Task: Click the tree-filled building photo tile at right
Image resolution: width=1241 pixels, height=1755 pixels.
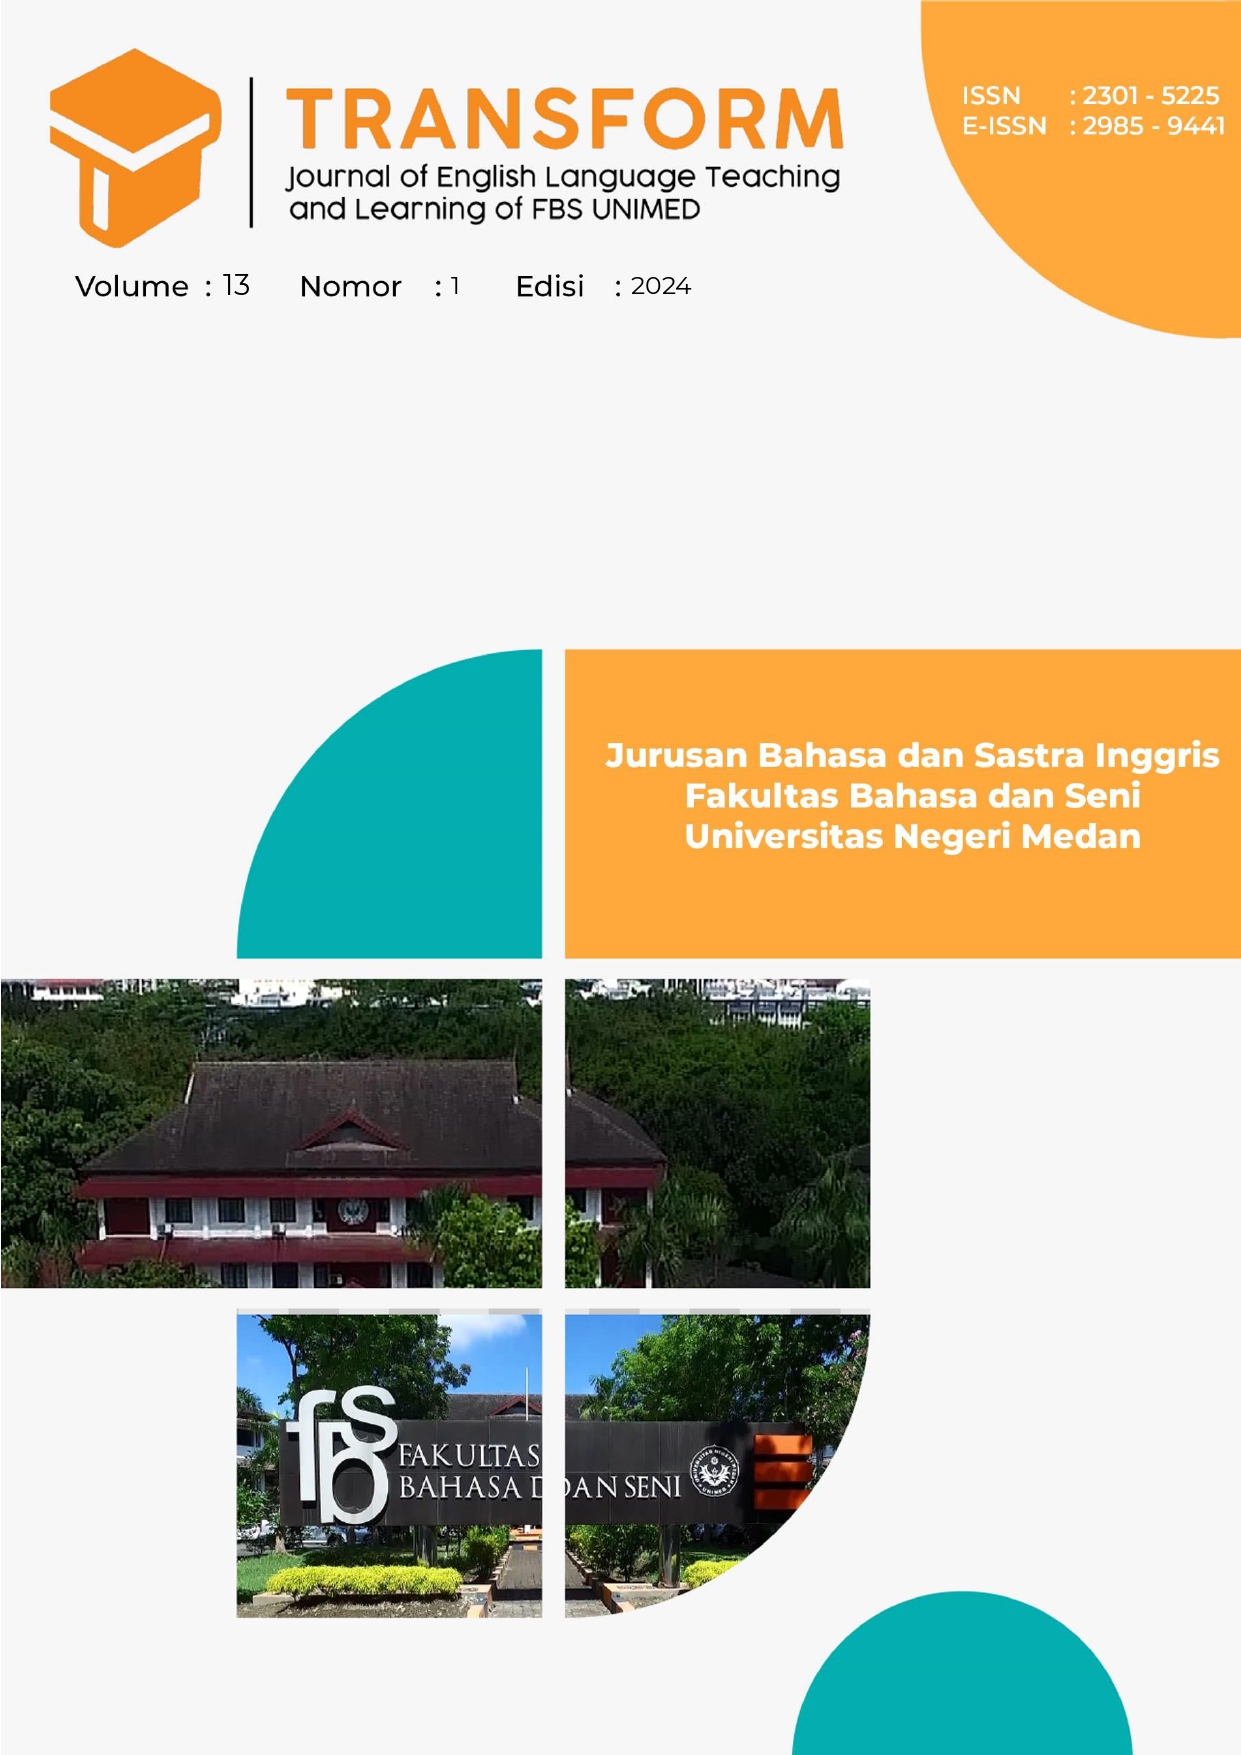Action: (x=717, y=1133)
